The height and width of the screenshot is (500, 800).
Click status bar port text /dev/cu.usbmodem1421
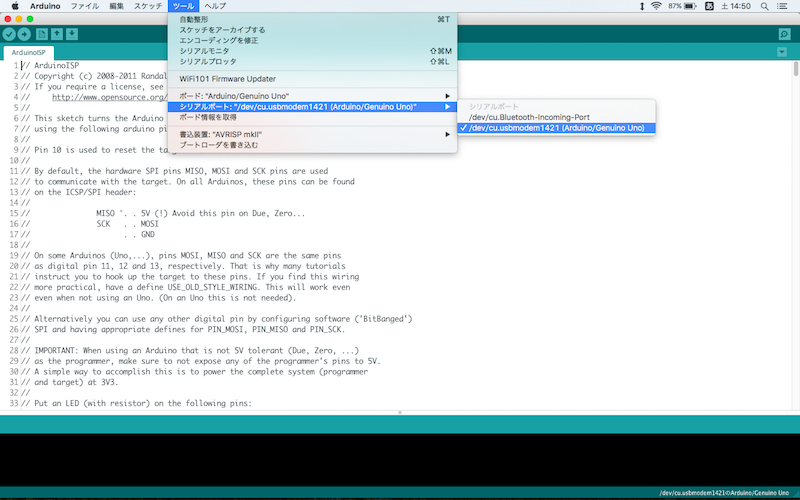(724, 493)
